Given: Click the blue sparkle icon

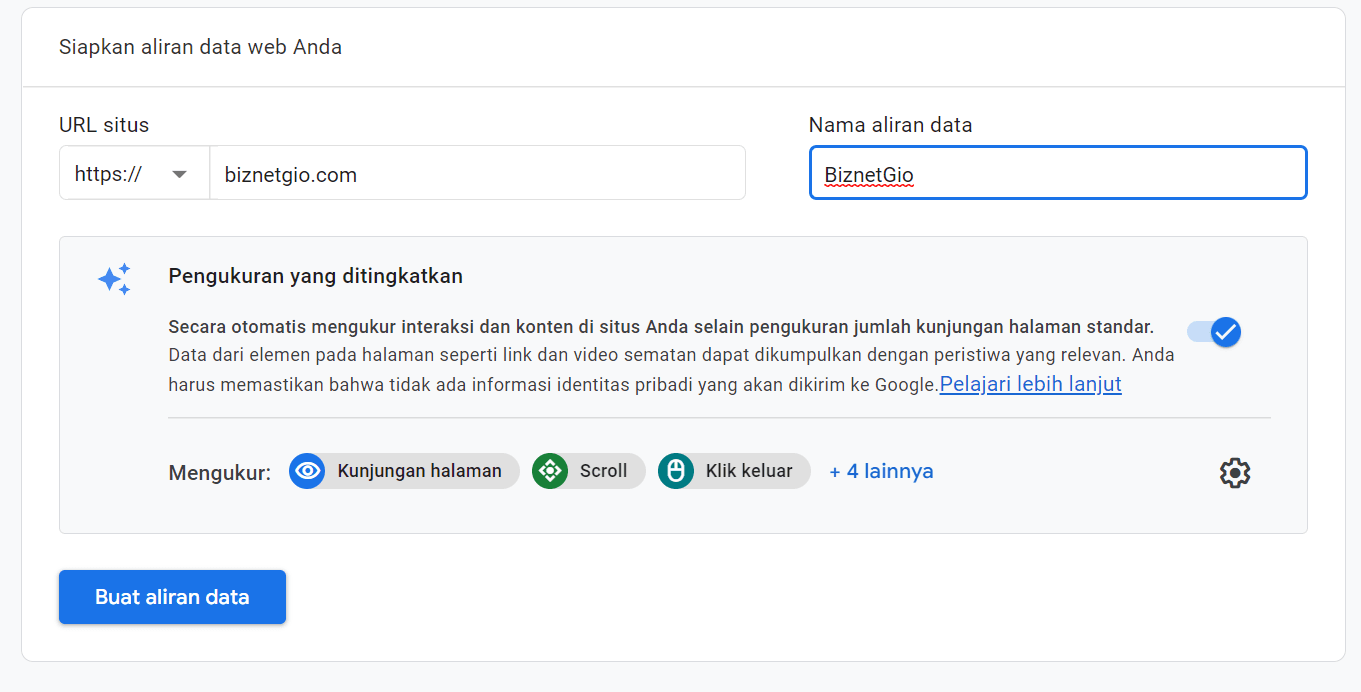Looking at the screenshot, I should (x=114, y=279).
